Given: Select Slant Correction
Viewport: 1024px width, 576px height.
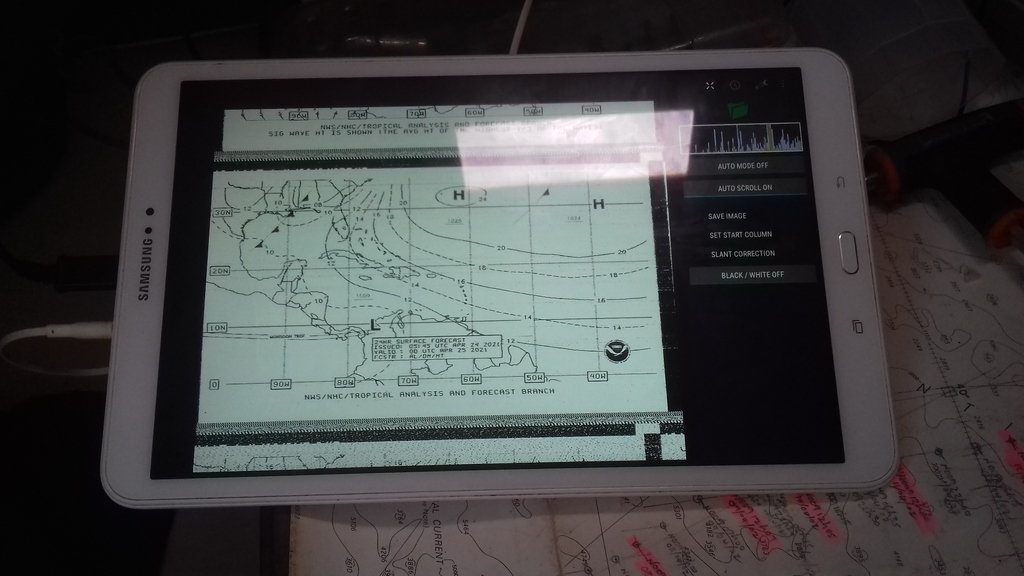Looking at the screenshot, I should coord(743,254).
